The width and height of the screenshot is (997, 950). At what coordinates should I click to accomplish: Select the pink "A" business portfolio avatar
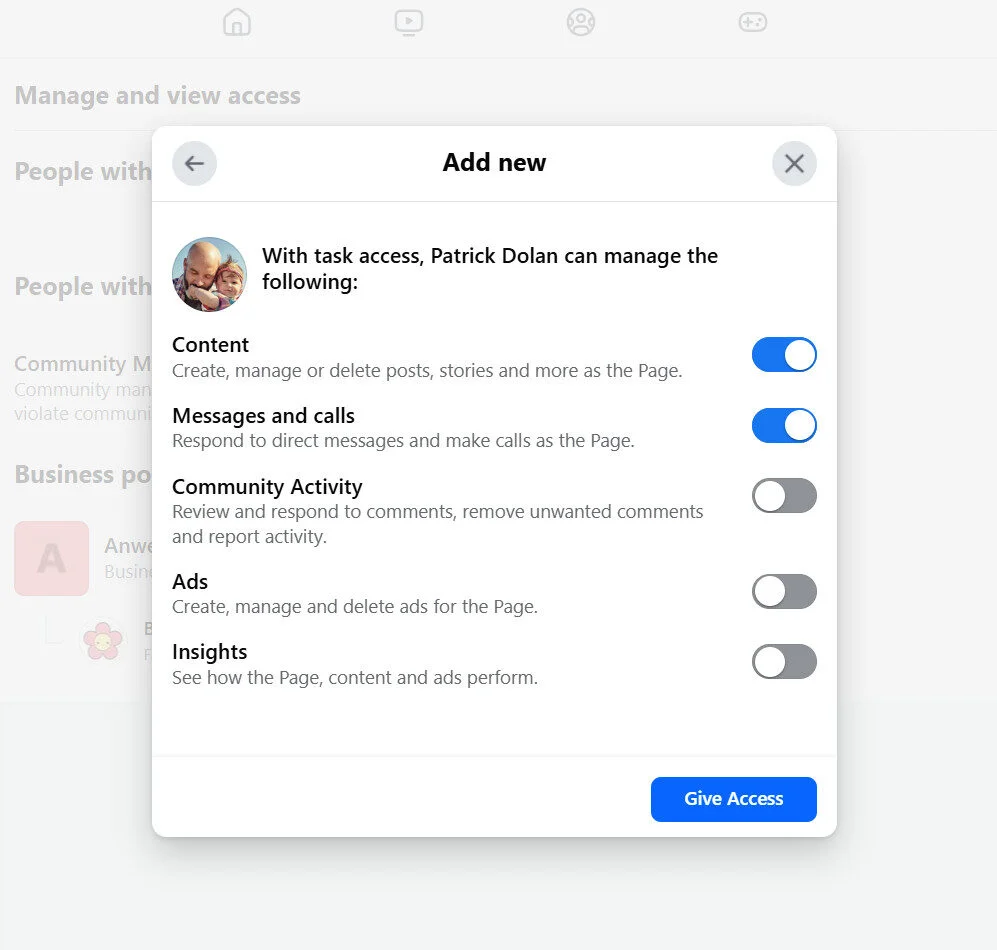tap(51, 559)
